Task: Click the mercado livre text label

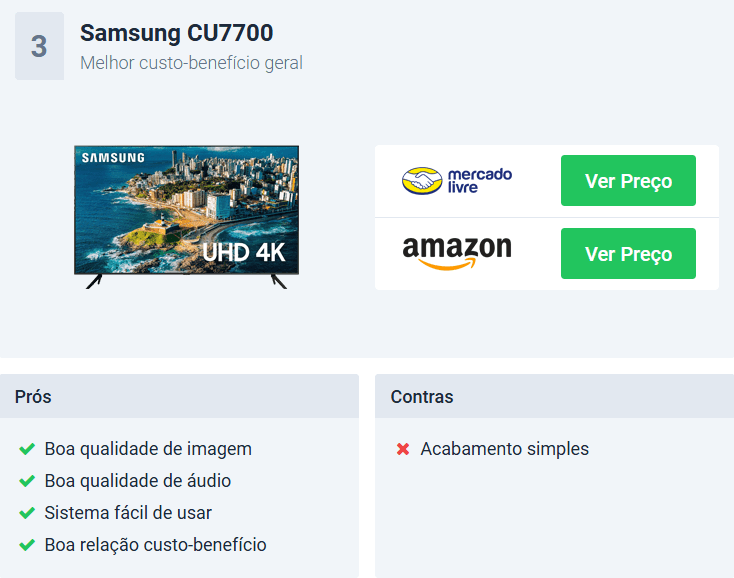Action: pos(479,181)
